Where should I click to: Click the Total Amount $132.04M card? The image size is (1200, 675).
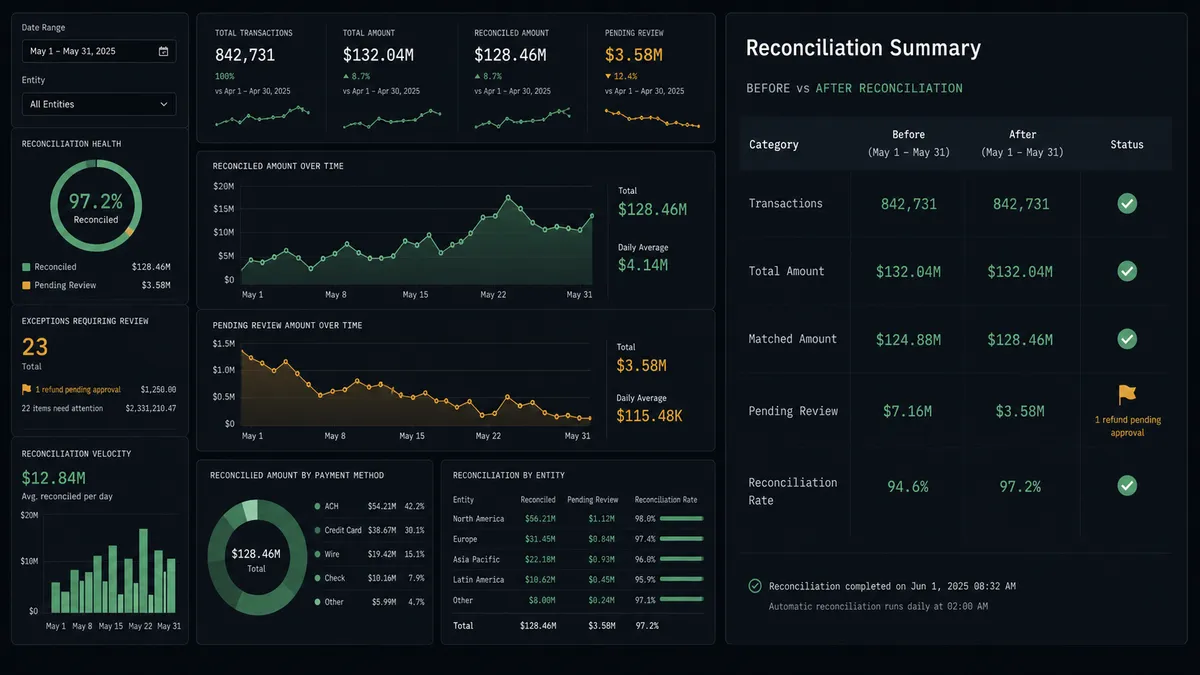tap(392, 78)
